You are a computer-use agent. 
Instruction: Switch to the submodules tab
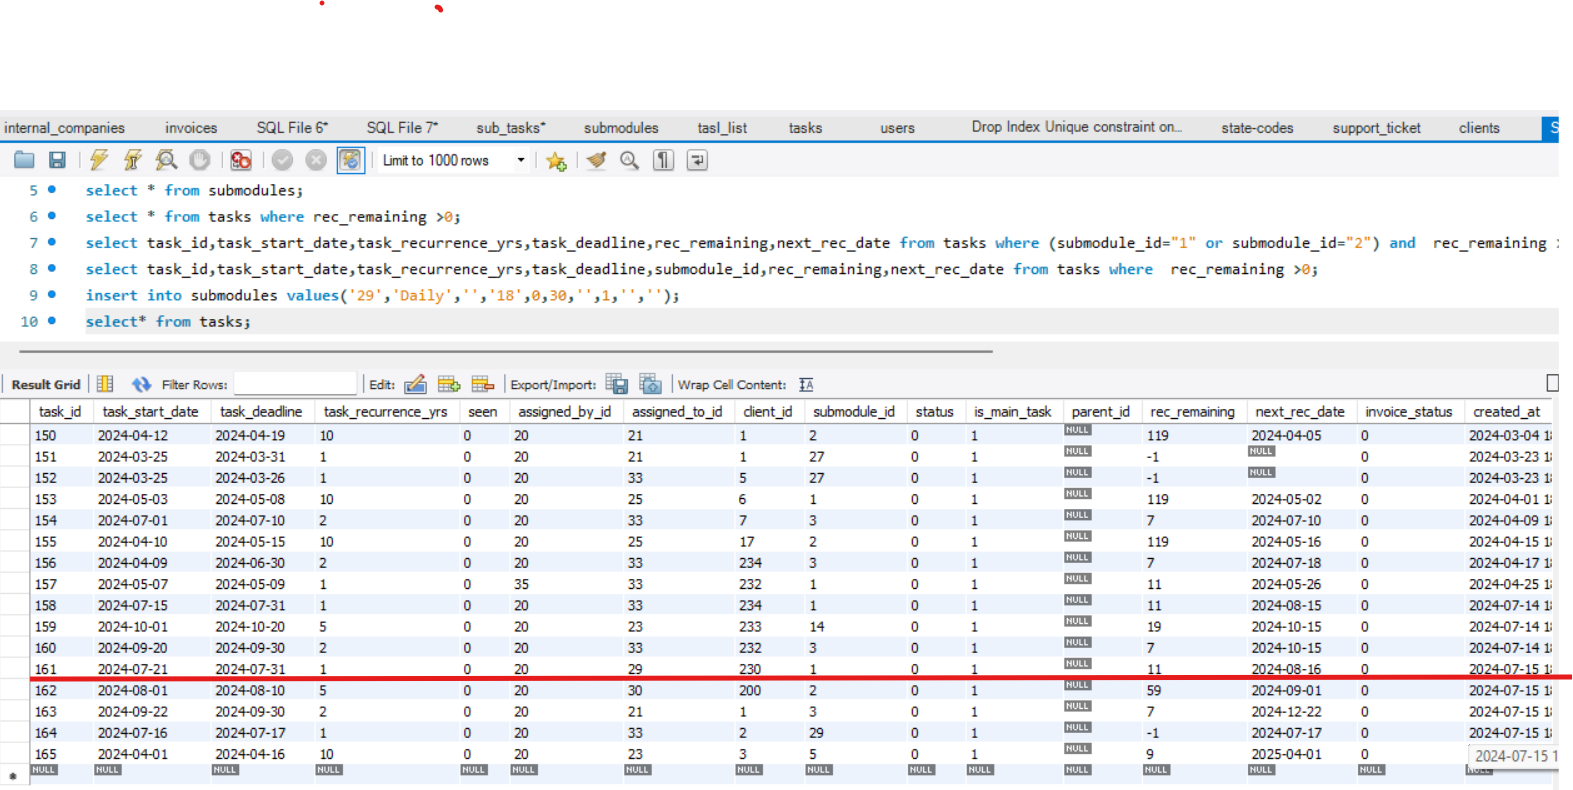pyautogui.click(x=621, y=128)
